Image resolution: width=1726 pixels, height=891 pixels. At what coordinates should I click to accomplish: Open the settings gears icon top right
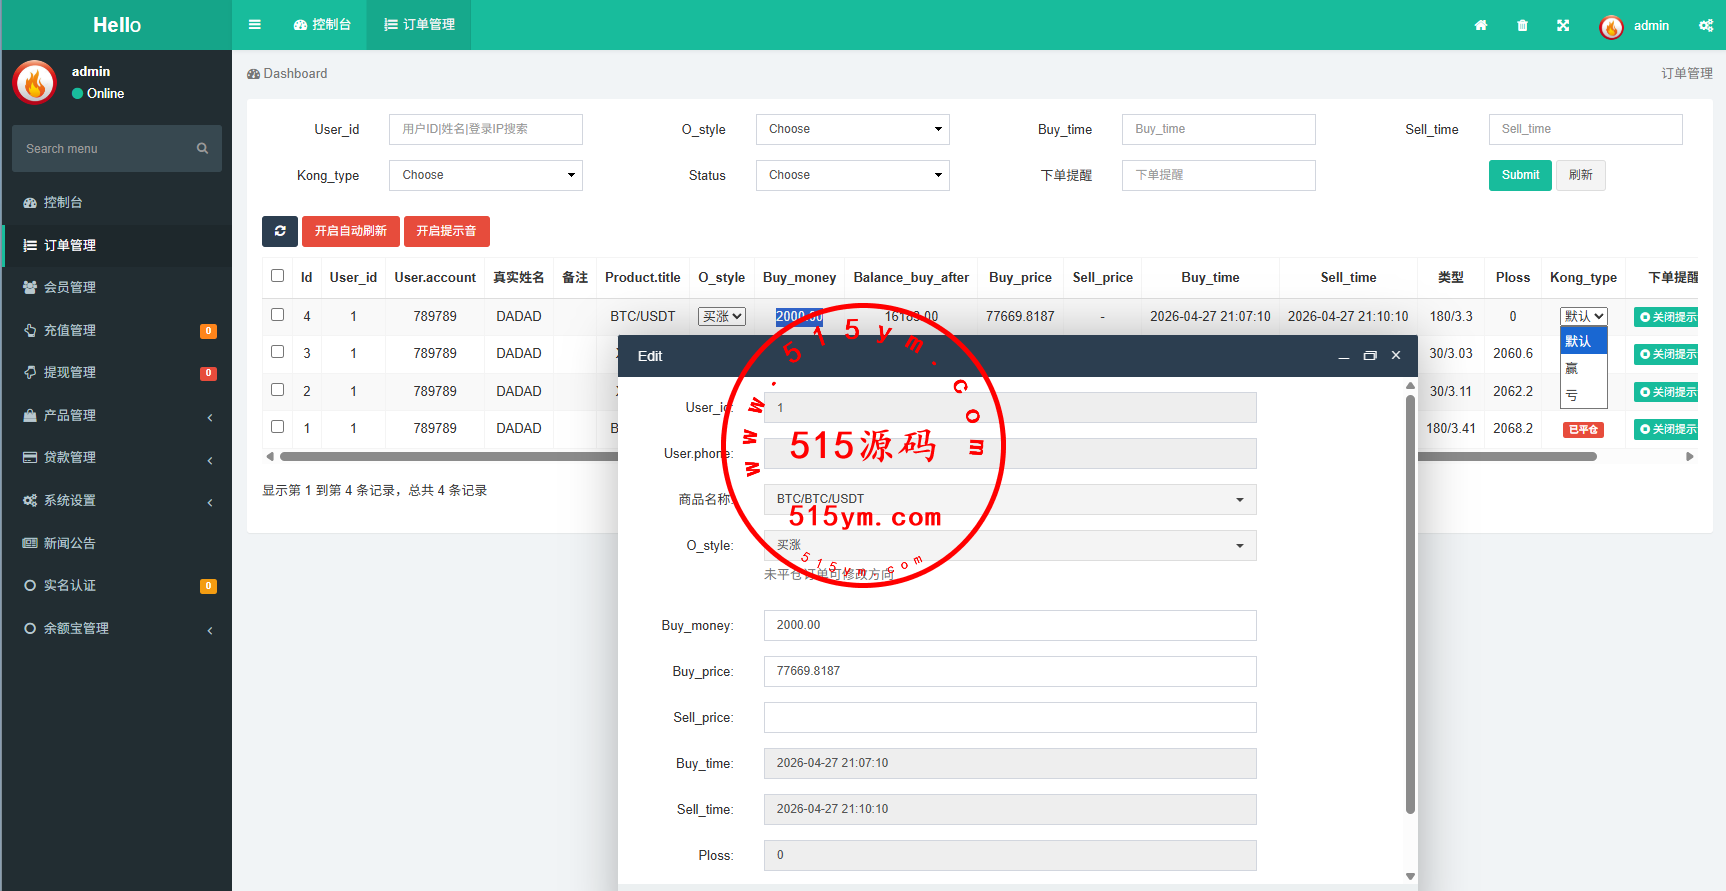point(1705,26)
